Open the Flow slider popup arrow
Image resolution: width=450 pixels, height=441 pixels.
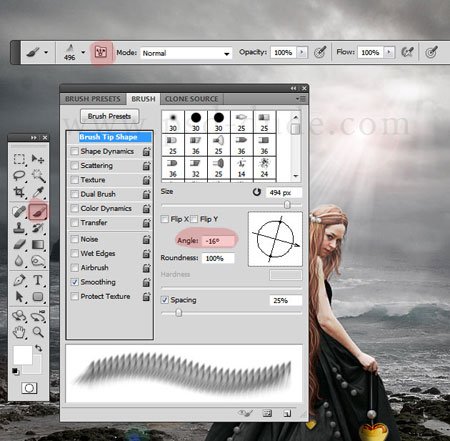[389, 52]
